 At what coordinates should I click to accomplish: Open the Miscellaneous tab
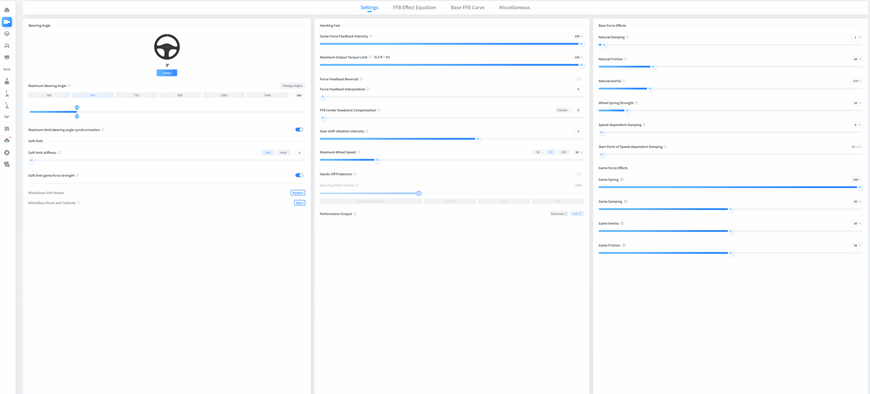click(514, 8)
